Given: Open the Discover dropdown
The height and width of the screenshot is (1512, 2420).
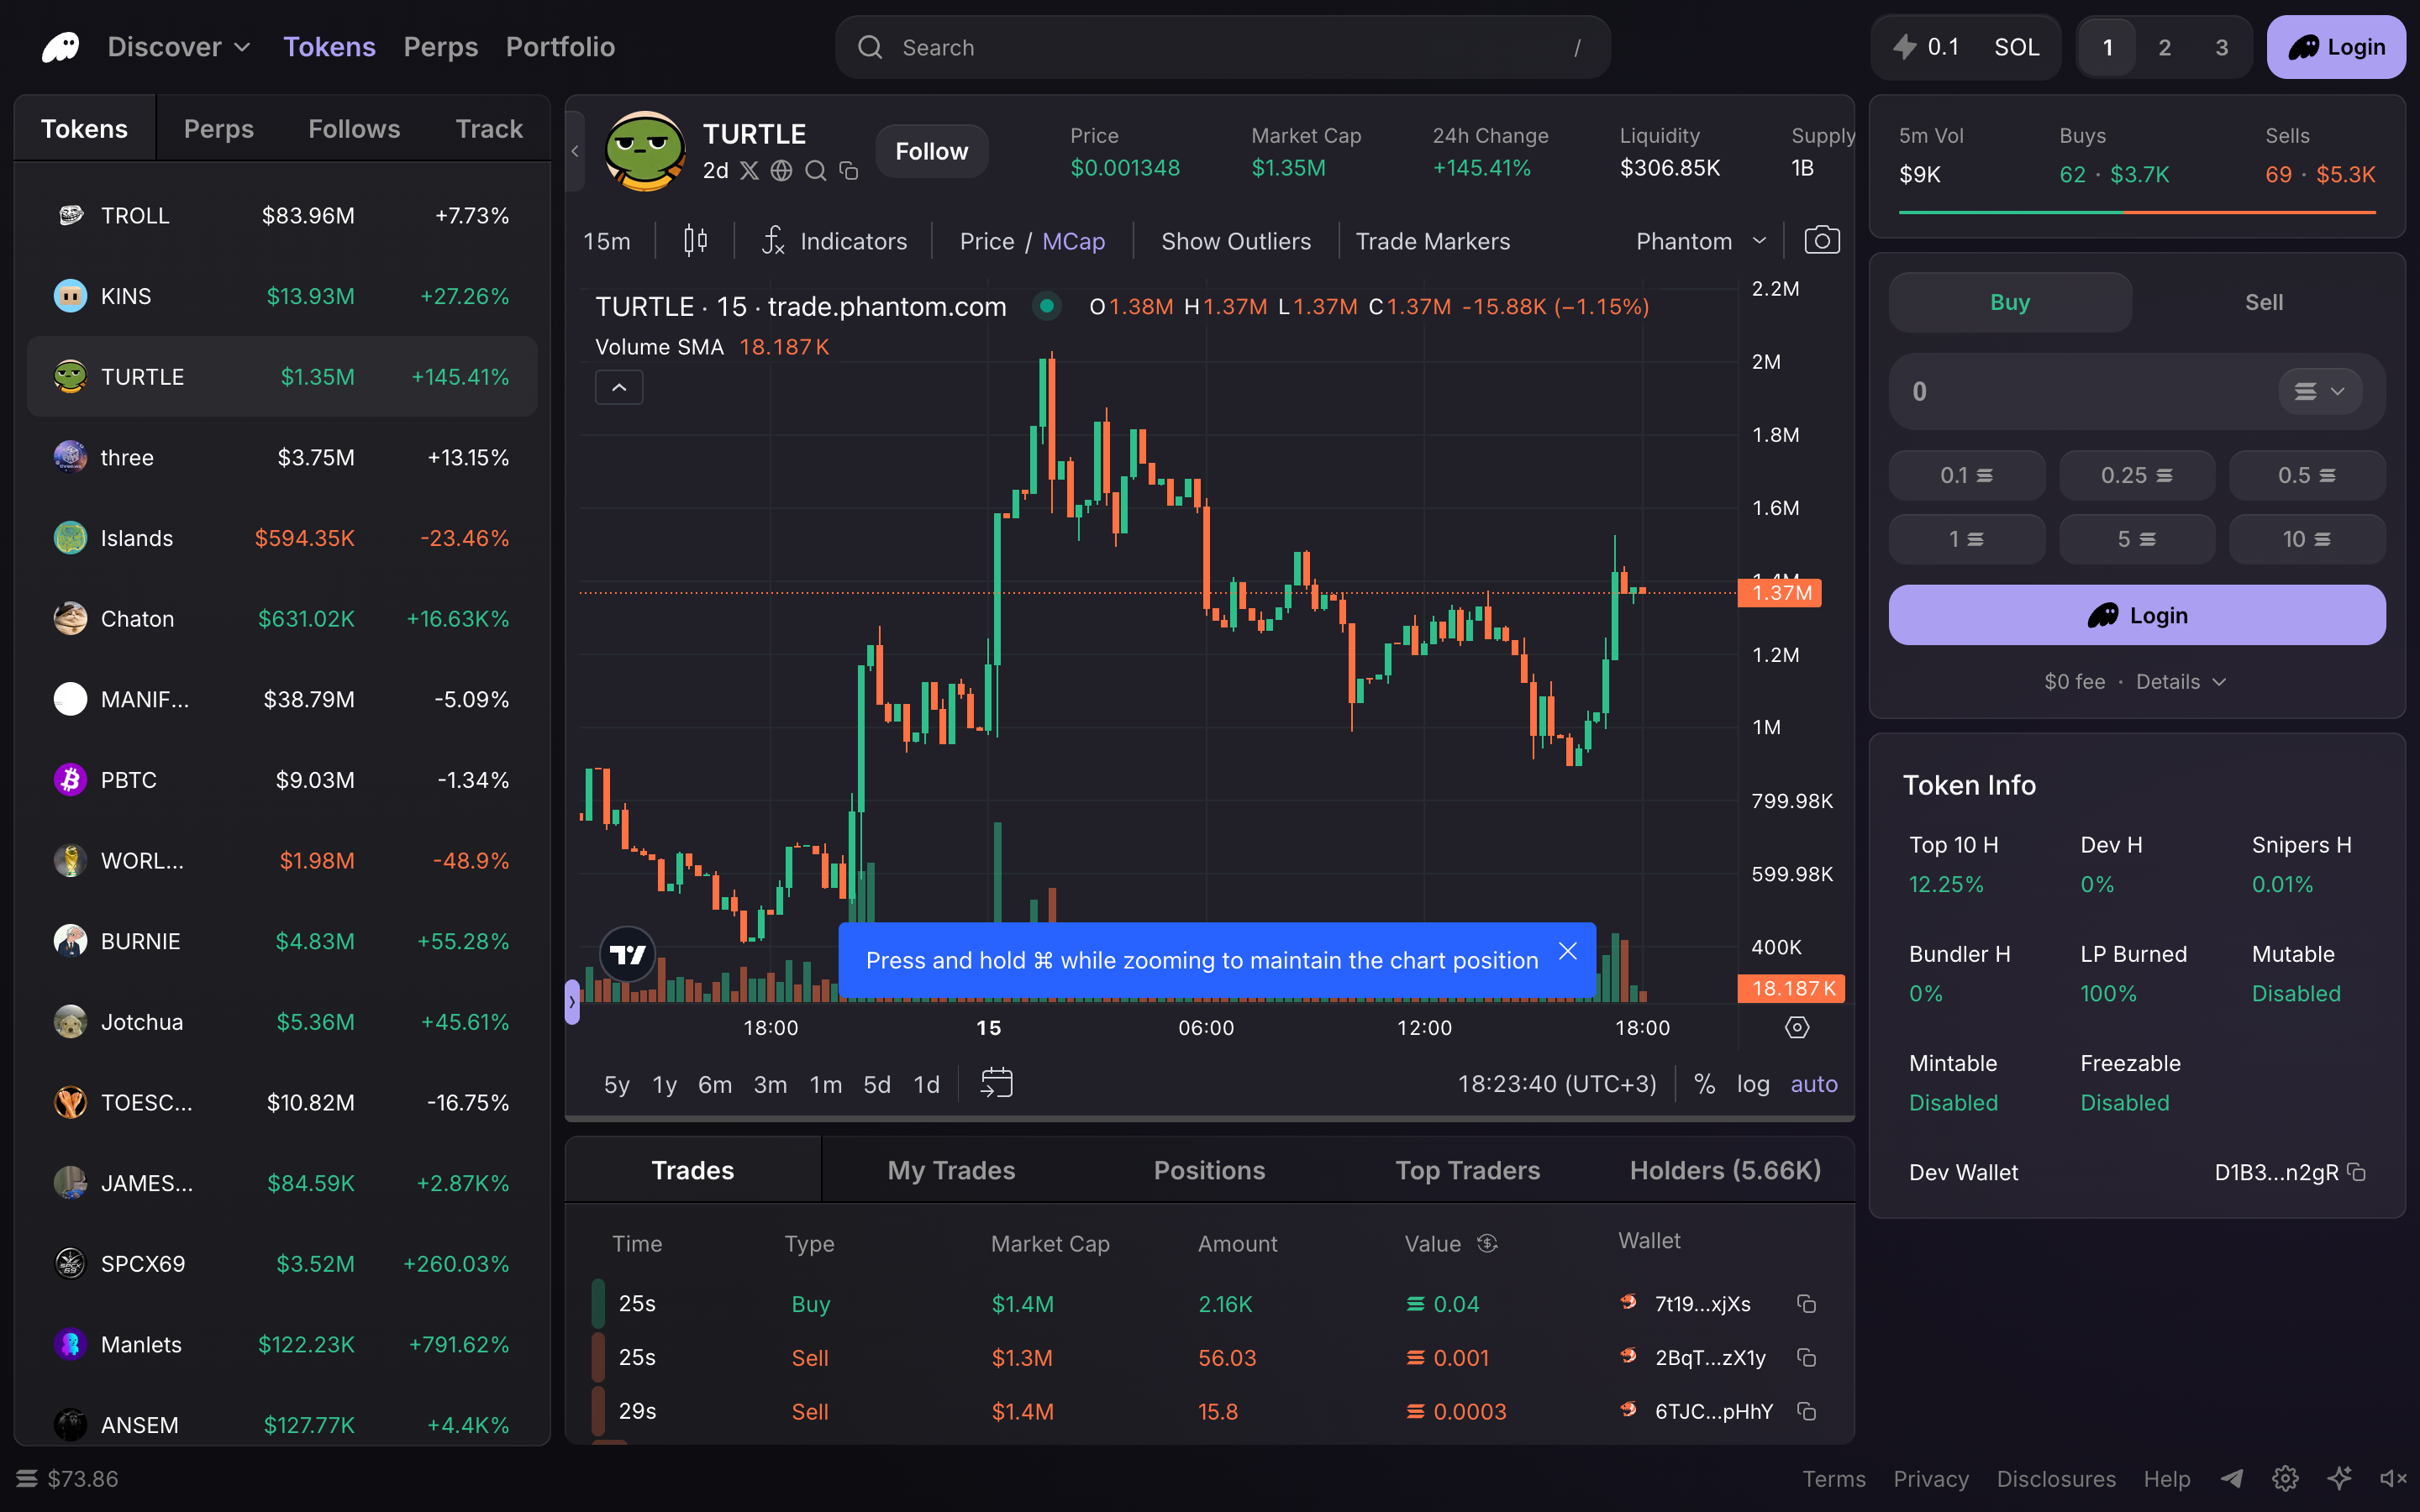Looking at the screenshot, I should pyautogui.click(x=178, y=47).
